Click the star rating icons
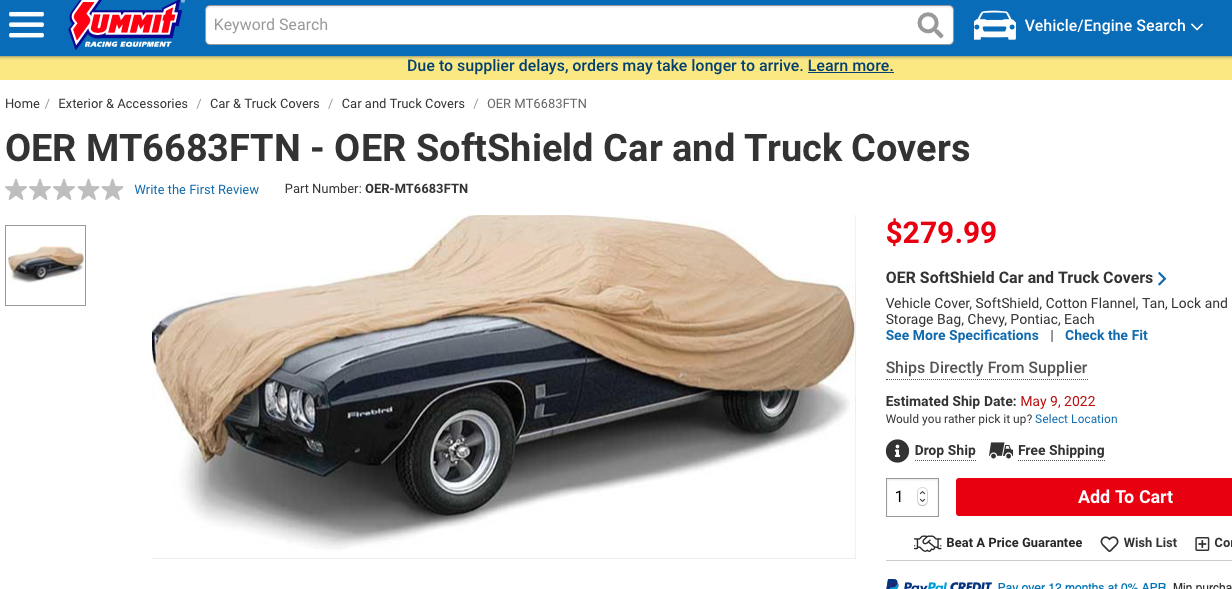Viewport: 1232px width, 589px height. [64, 189]
